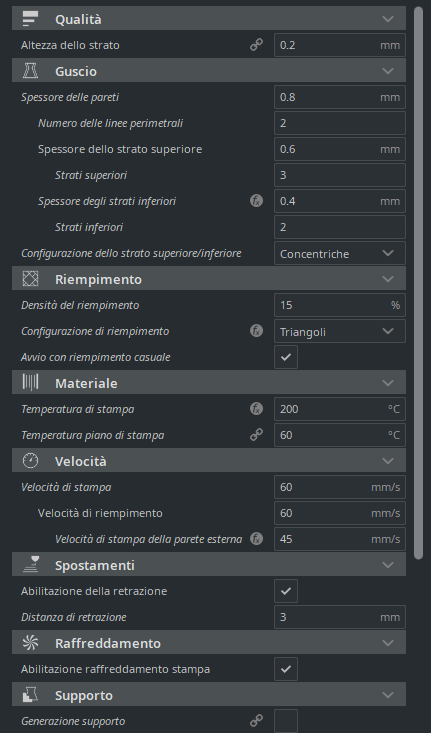Viewport: 431px width, 733px height.
Task: Click the Velocità di stampa value field
Action: pos(340,487)
